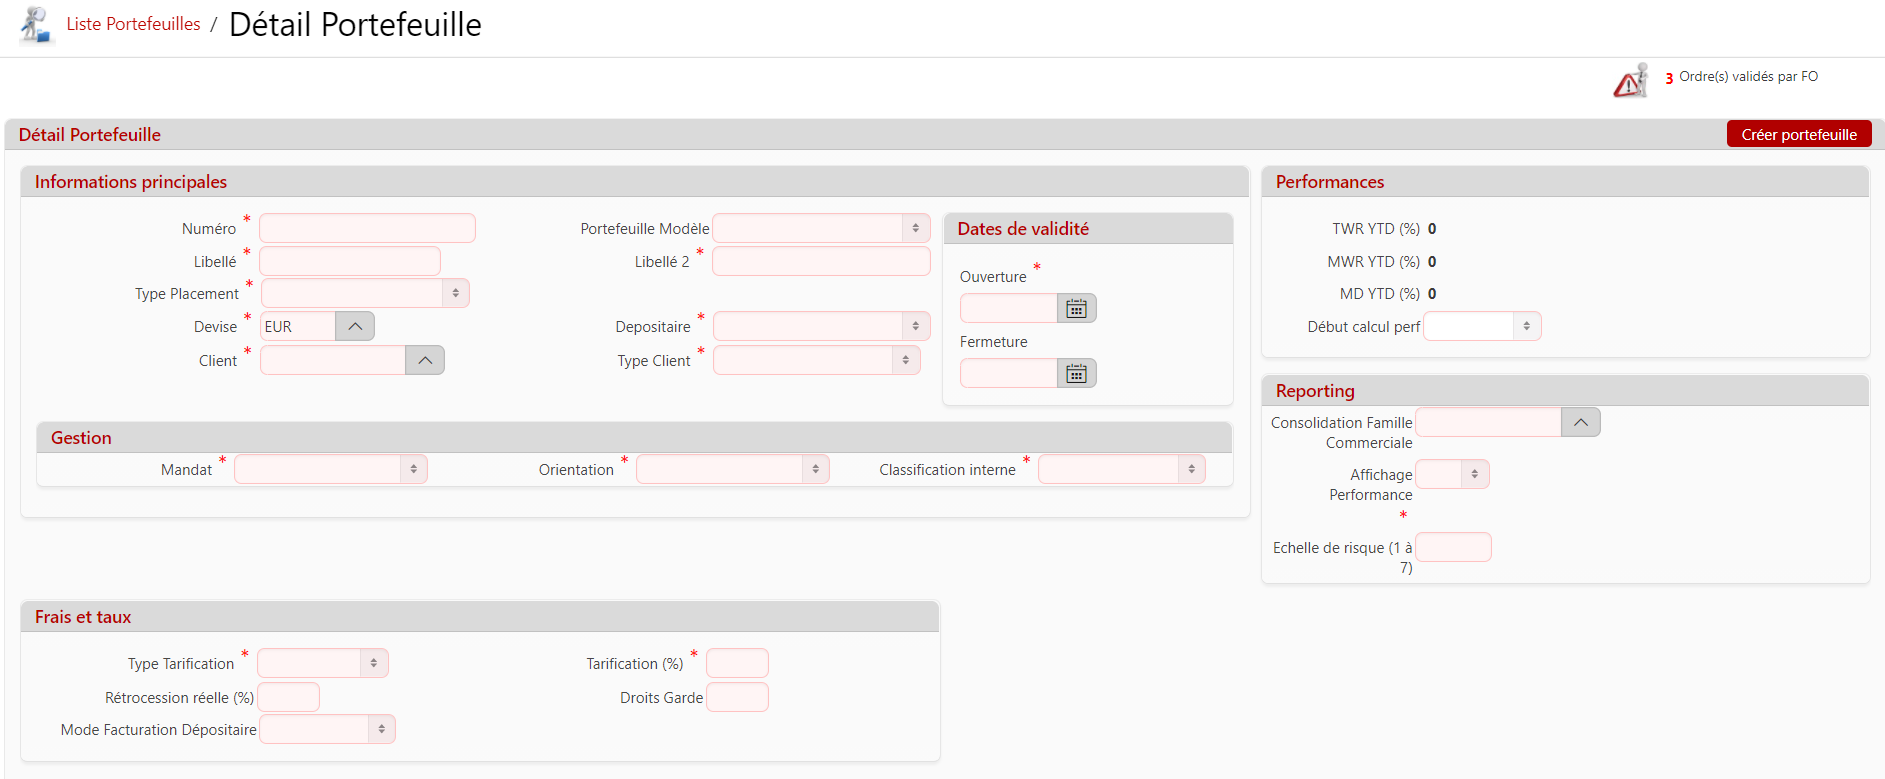The height and width of the screenshot is (779, 1885).
Task: Open the Ouverture date calendar picker
Action: pos(1076,309)
